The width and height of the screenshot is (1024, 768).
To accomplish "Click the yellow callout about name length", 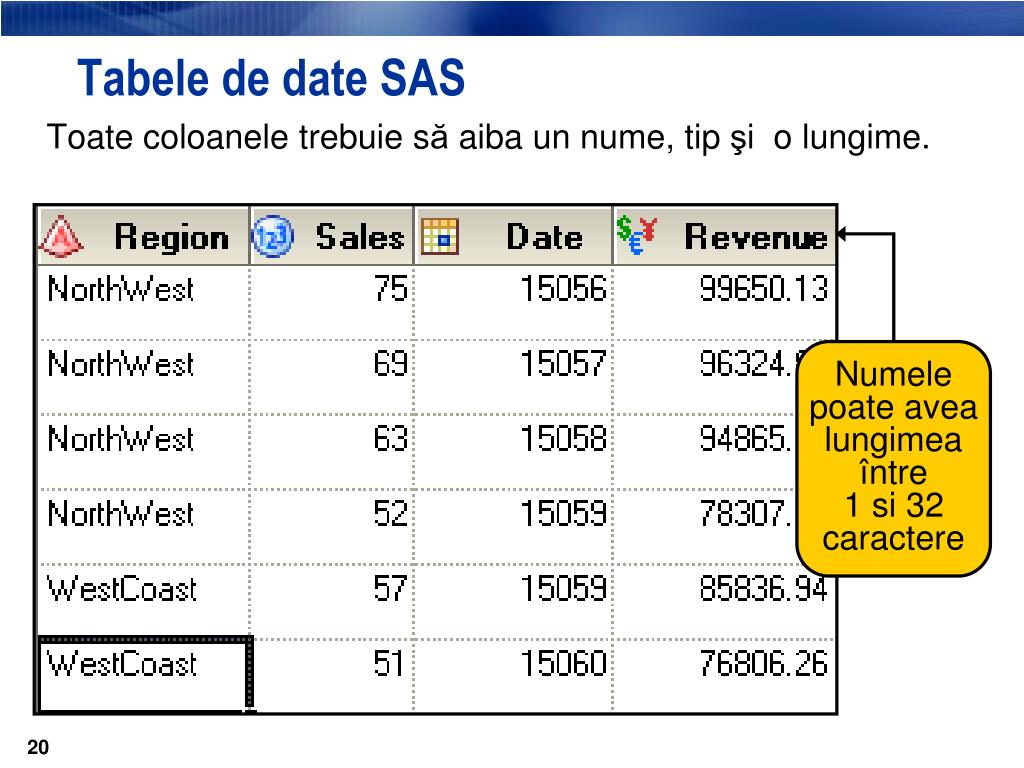I will [x=893, y=458].
